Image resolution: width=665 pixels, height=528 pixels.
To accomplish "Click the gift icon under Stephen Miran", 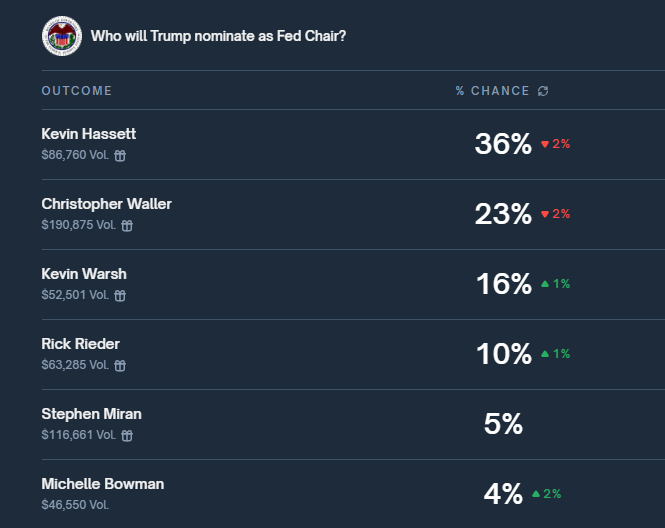I will coord(127,436).
